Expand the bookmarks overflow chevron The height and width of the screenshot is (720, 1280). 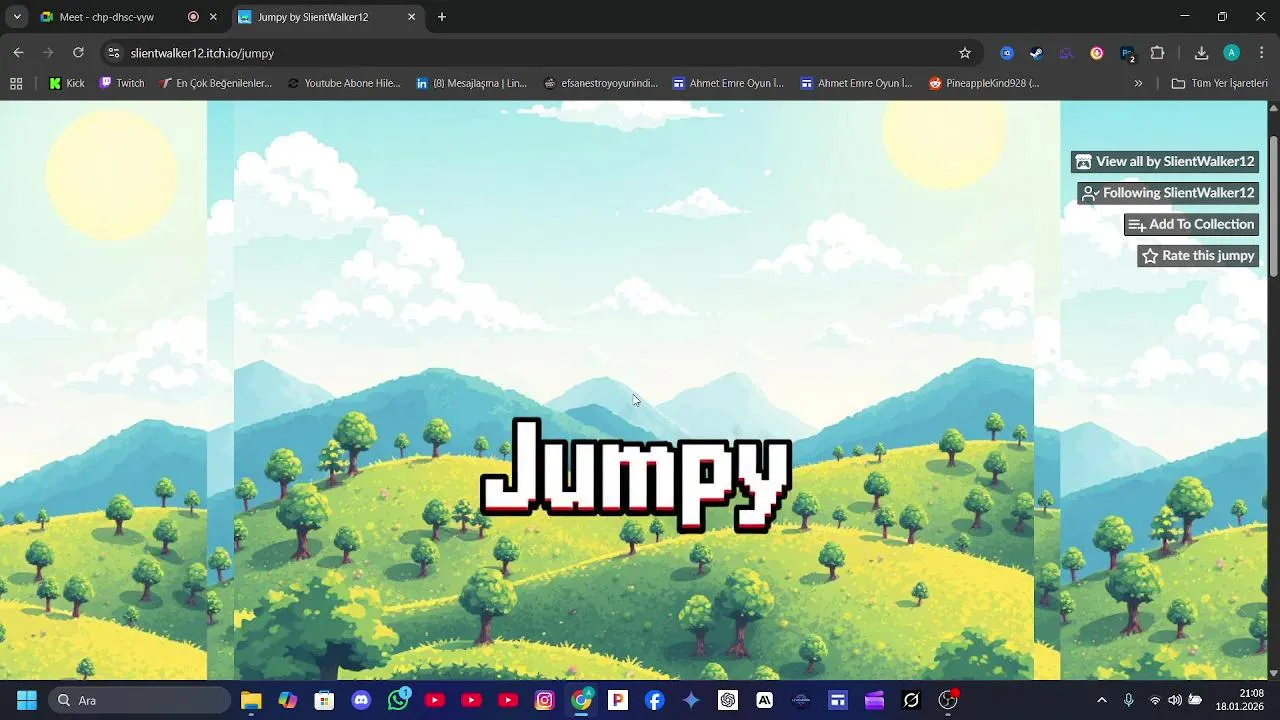point(1138,84)
